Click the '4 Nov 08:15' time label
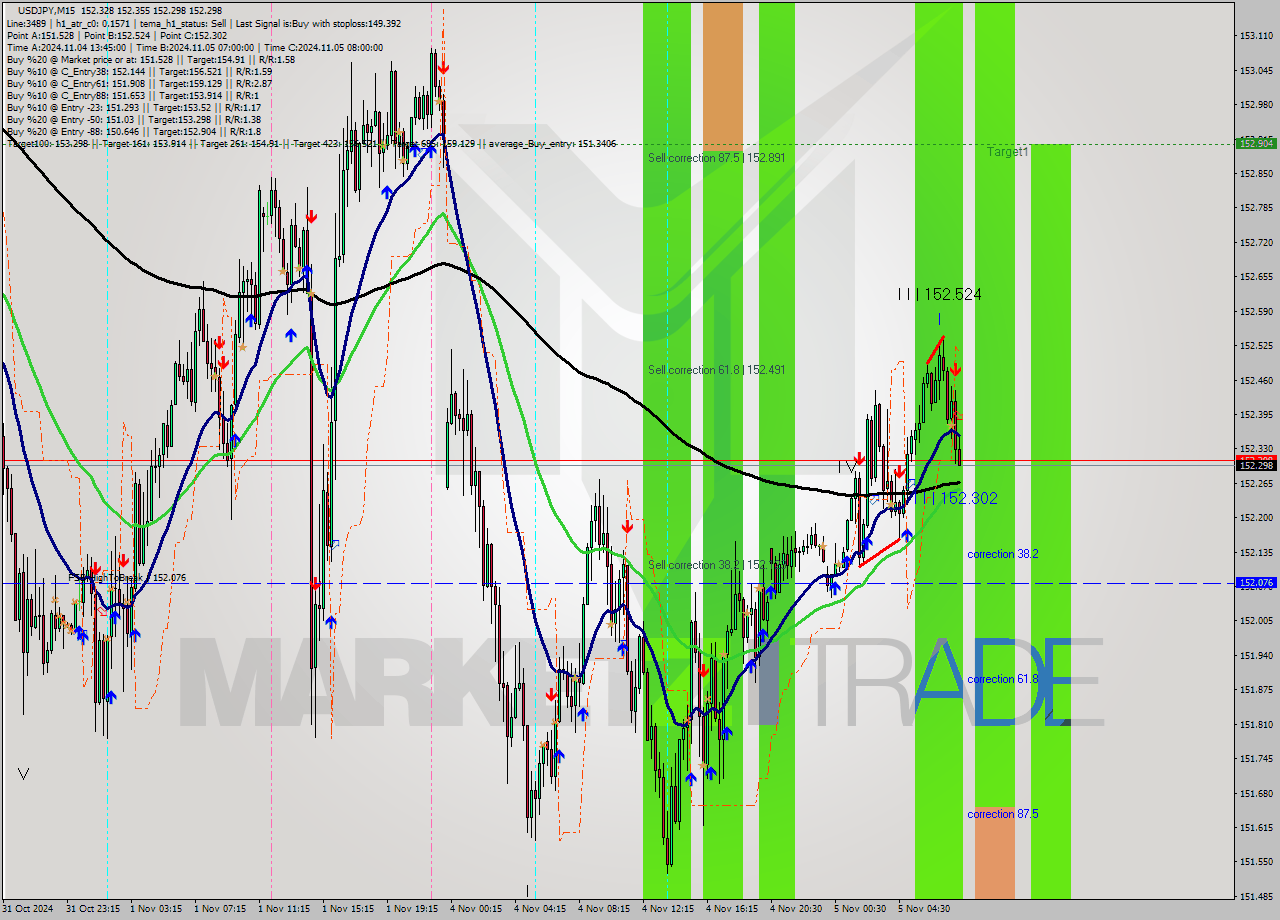Viewport: 1280px width, 920px height. (x=604, y=909)
